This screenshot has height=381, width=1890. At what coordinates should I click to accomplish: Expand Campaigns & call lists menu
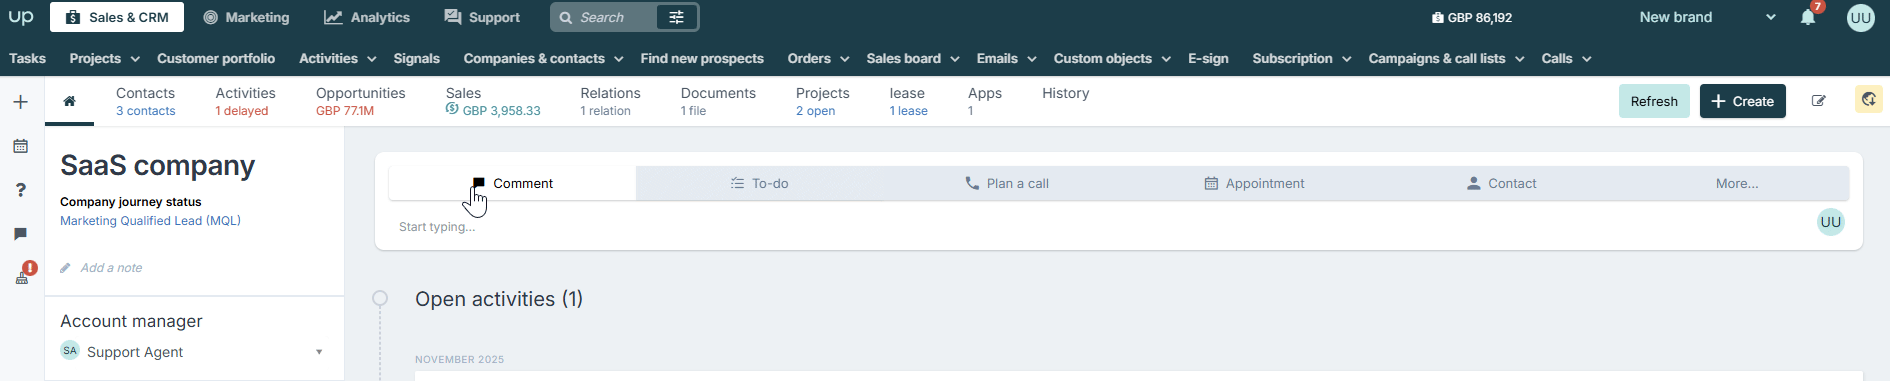click(x=1446, y=59)
